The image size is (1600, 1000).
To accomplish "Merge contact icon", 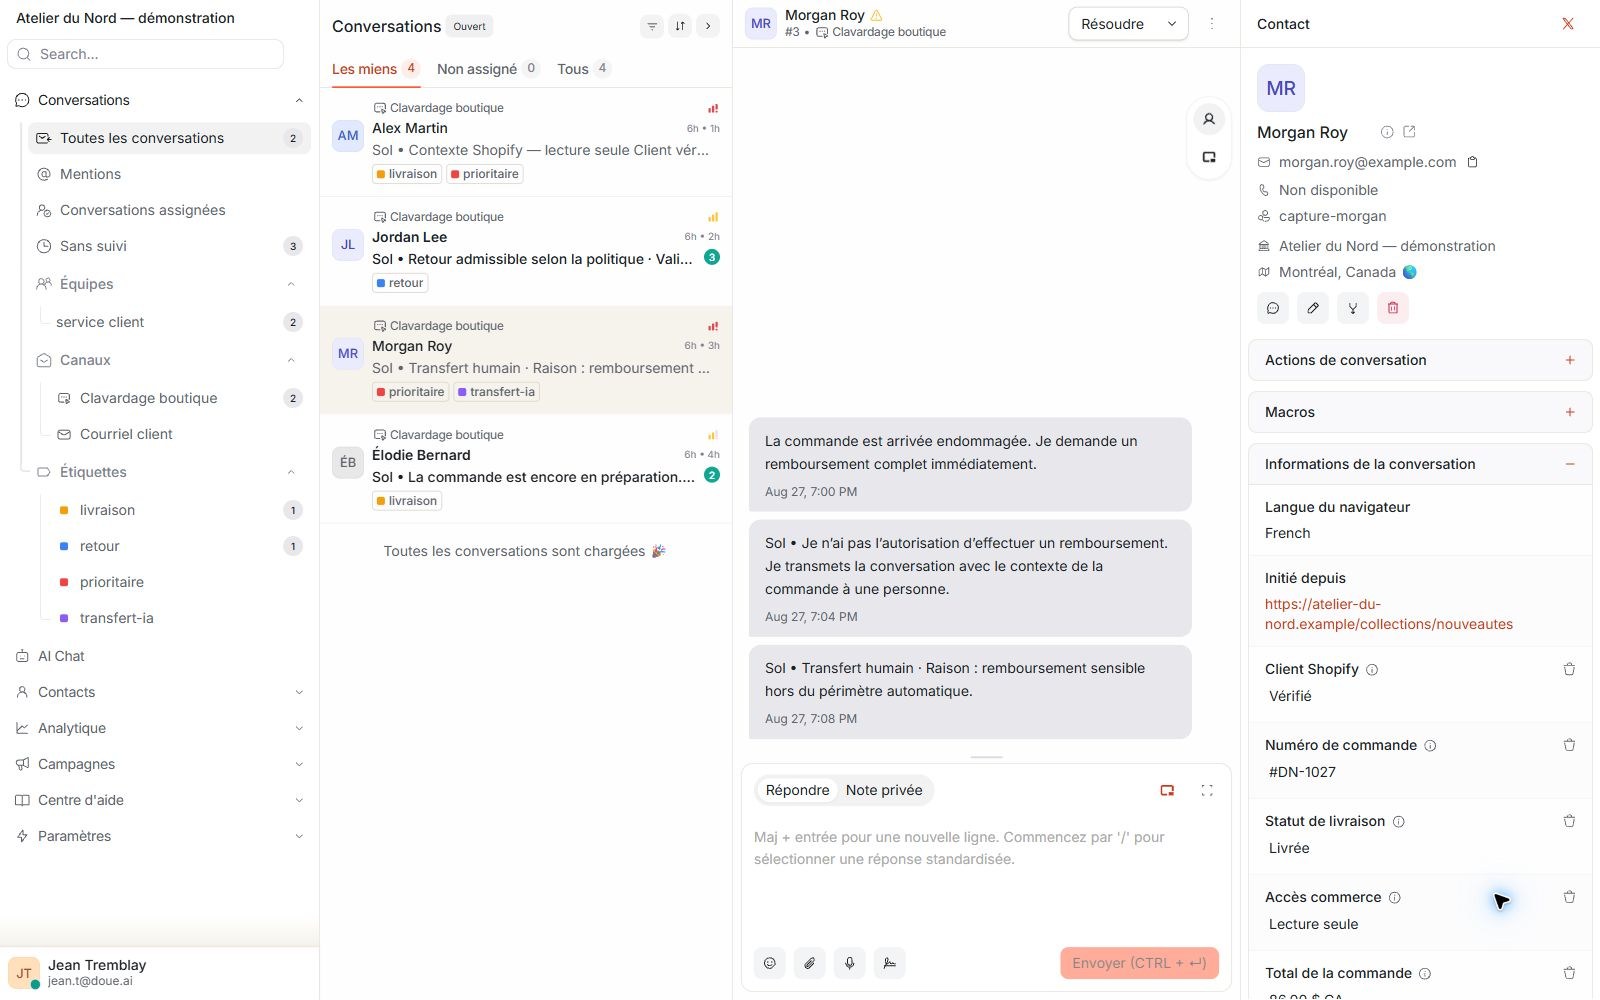I will [x=1353, y=308].
